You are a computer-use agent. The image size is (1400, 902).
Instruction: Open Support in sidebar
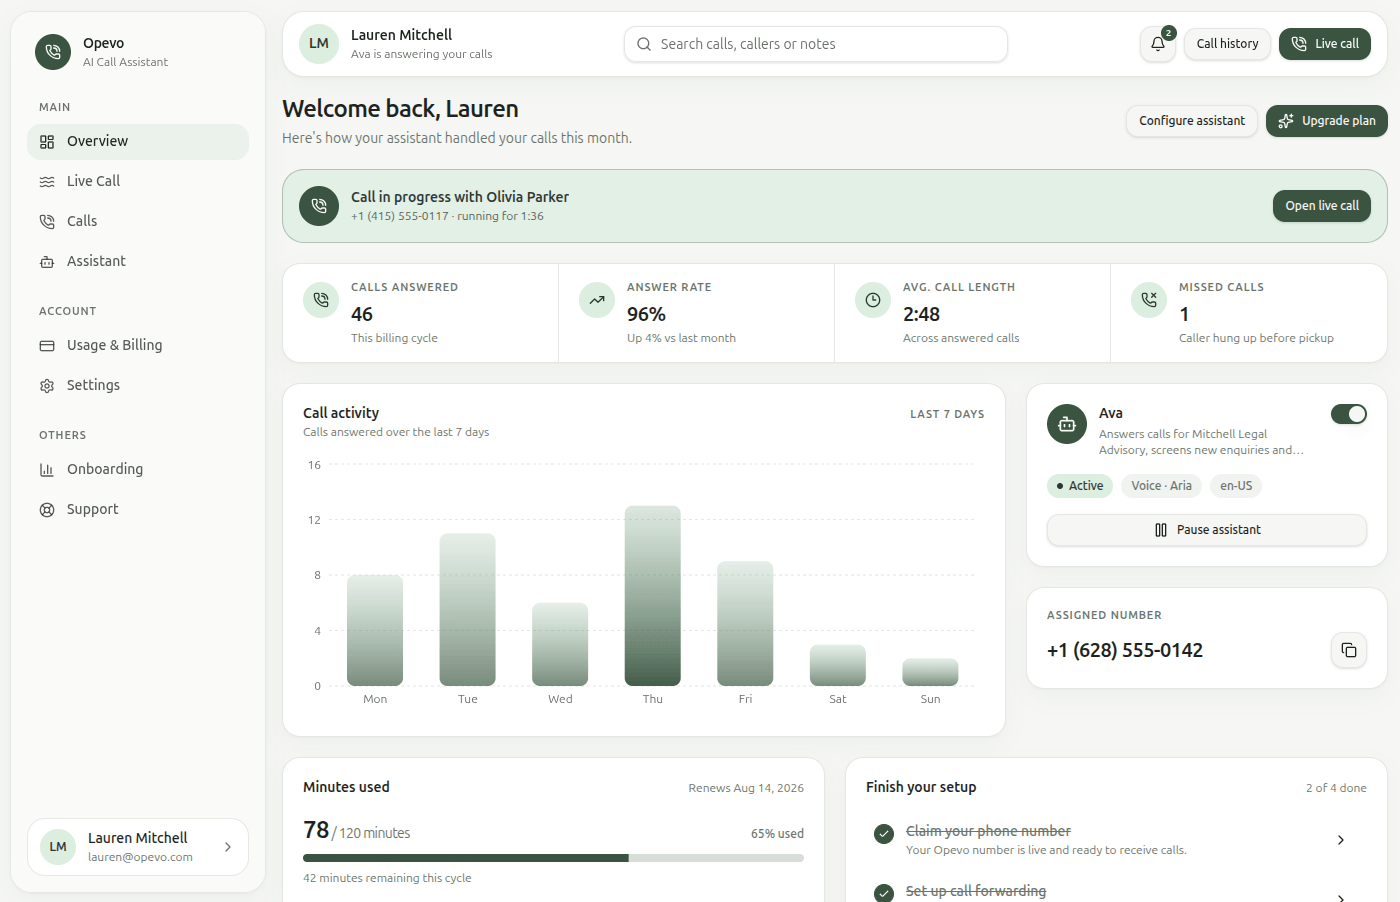(x=138, y=510)
